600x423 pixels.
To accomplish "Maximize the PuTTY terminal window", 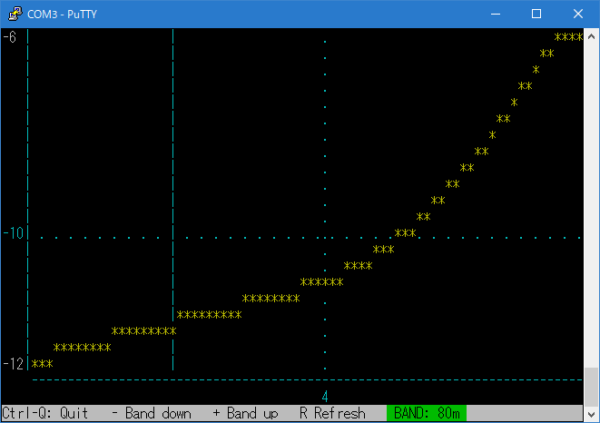I will [x=536, y=13].
